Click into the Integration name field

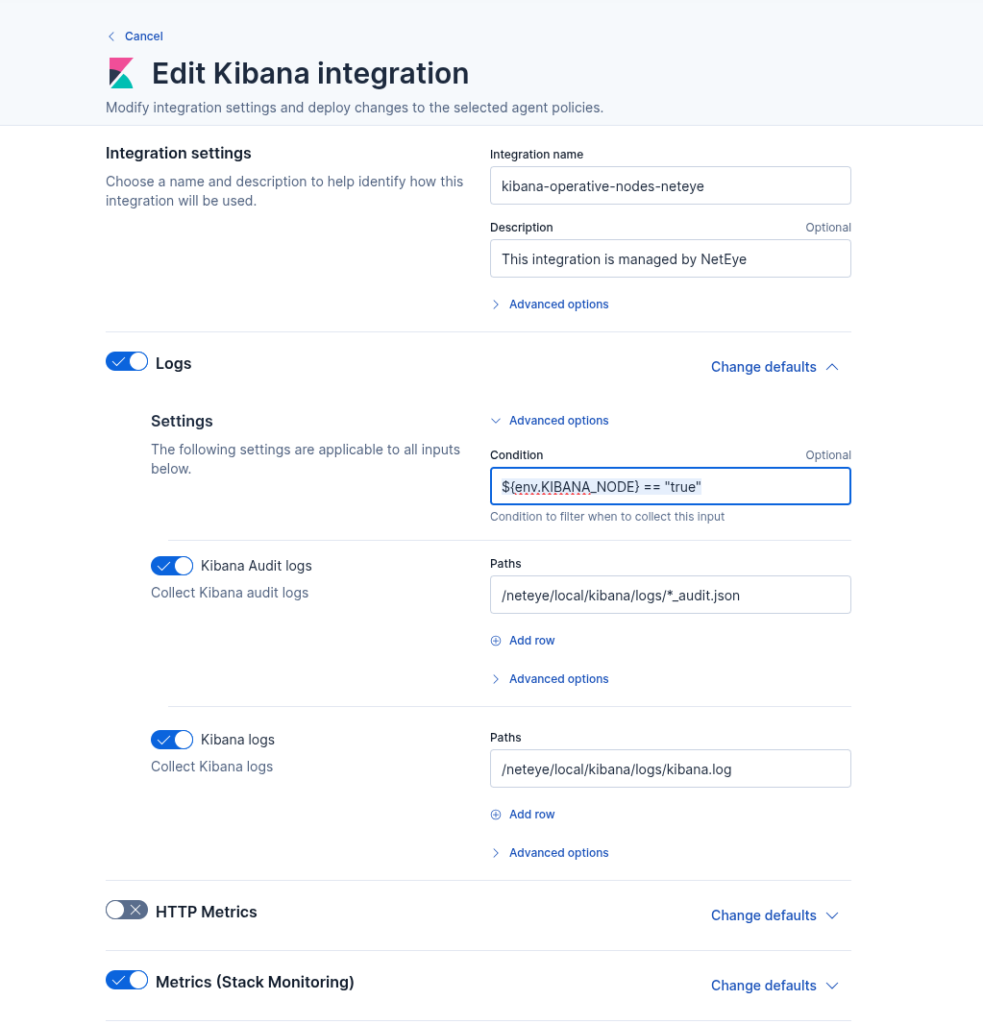(670, 186)
